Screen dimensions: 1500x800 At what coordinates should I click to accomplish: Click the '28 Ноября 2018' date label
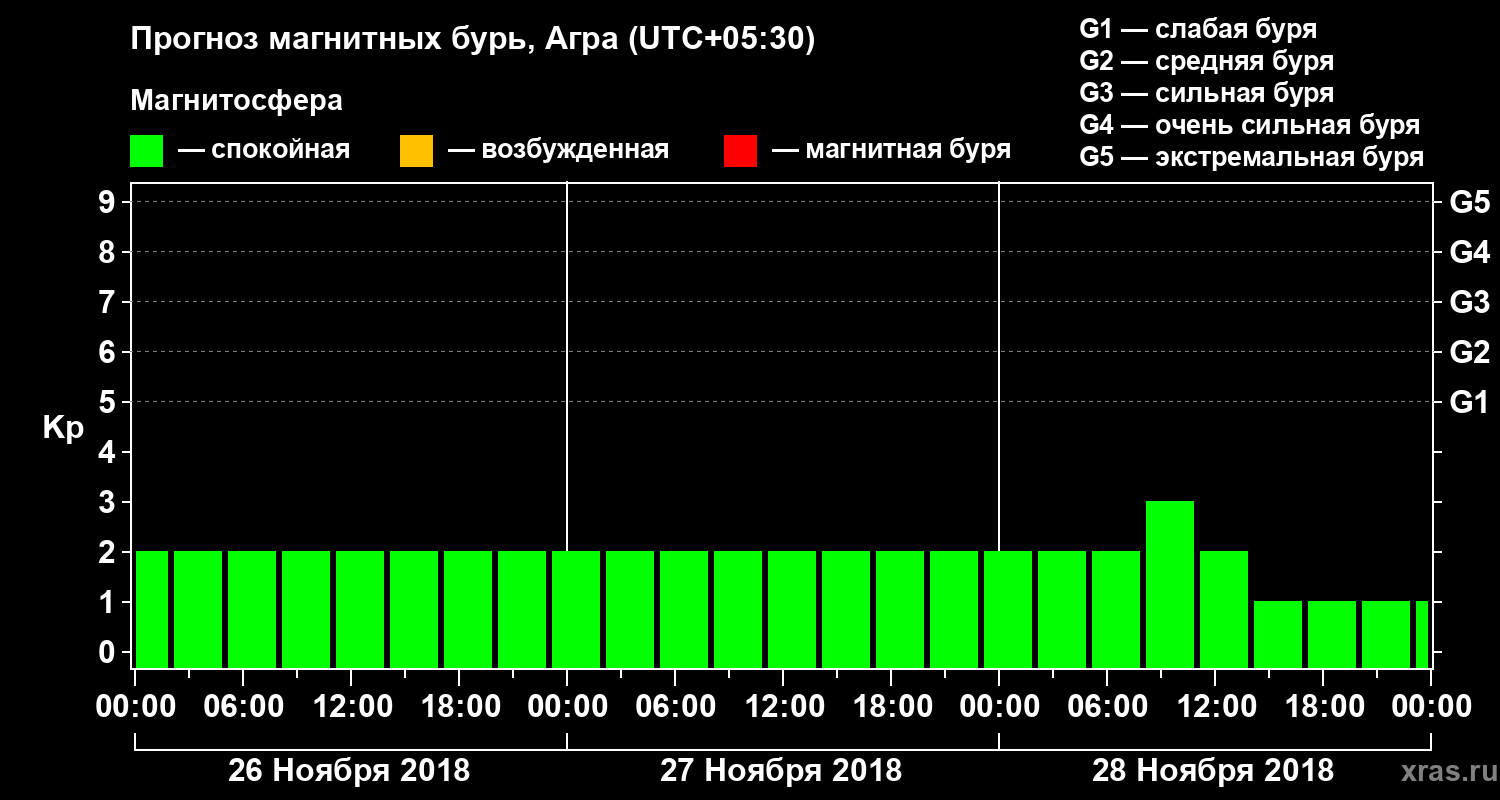(1213, 771)
